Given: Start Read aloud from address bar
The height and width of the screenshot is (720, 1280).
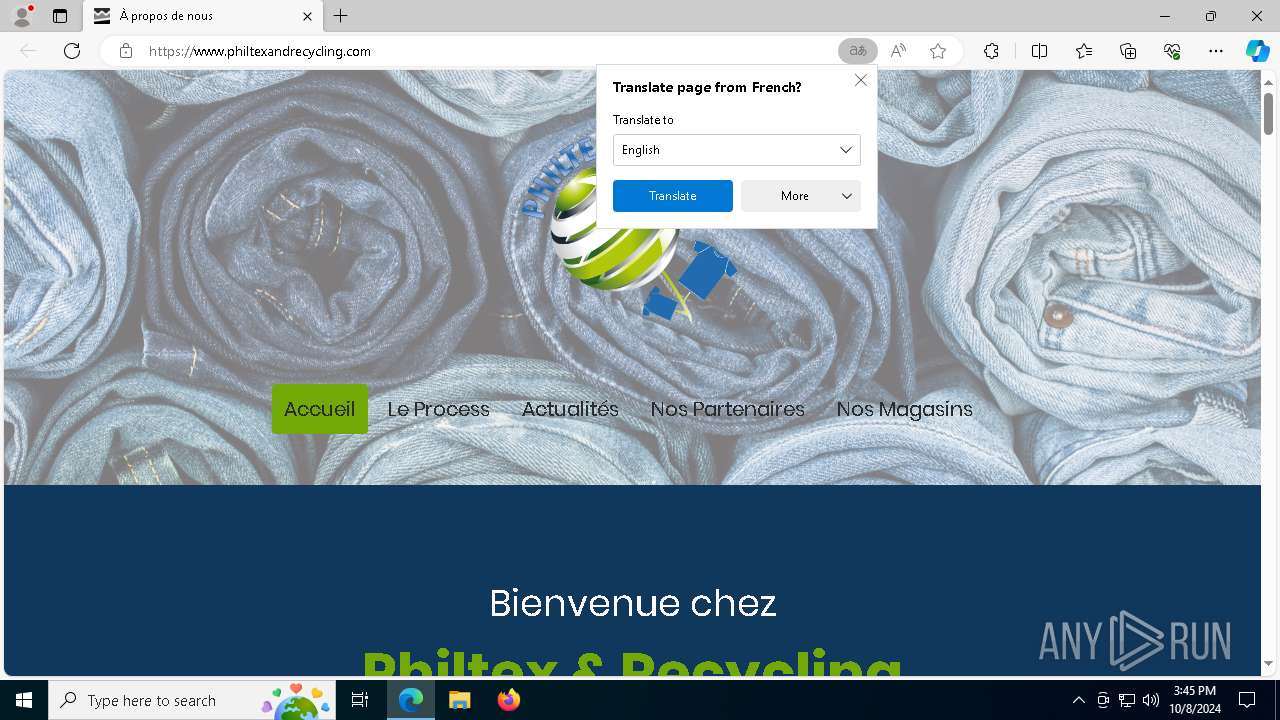Looking at the screenshot, I should 898,51.
